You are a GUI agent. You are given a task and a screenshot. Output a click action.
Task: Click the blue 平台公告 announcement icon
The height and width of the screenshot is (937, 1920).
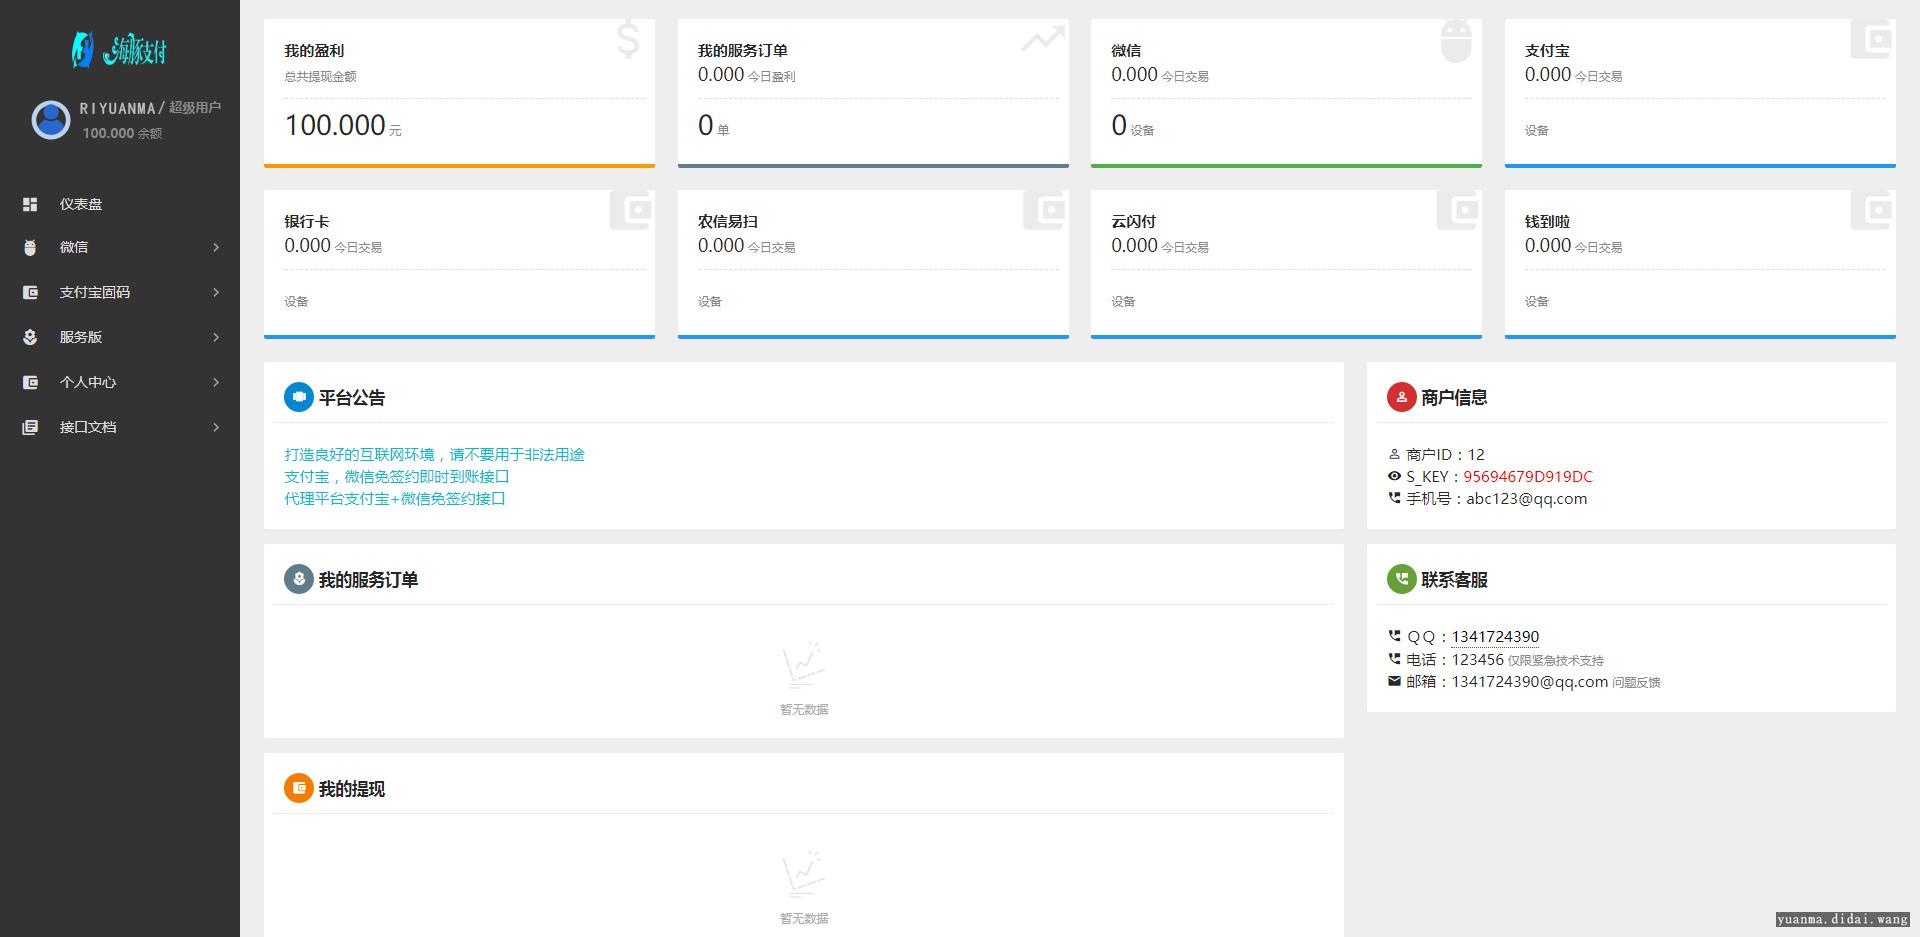point(299,397)
